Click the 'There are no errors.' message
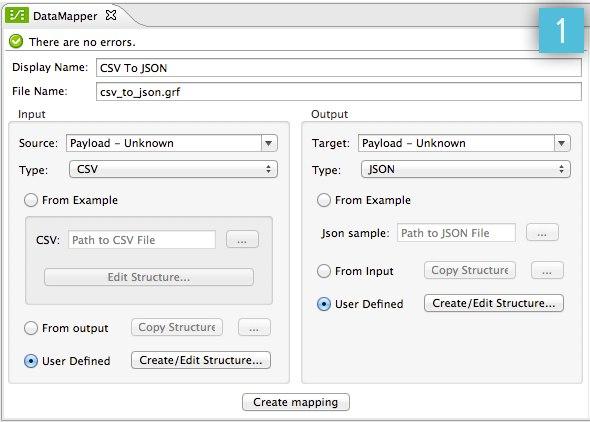Image resolution: width=590 pixels, height=422 pixels. click(x=82, y=42)
